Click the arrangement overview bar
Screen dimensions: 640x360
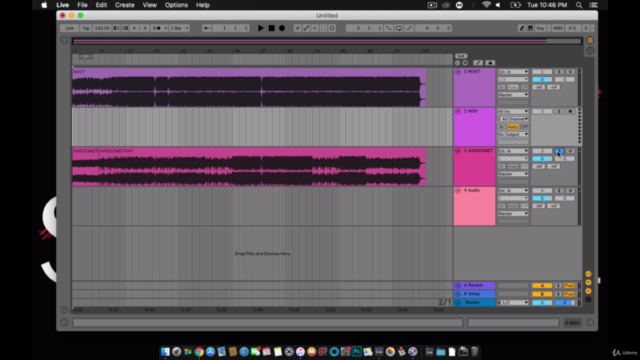click(327, 41)
